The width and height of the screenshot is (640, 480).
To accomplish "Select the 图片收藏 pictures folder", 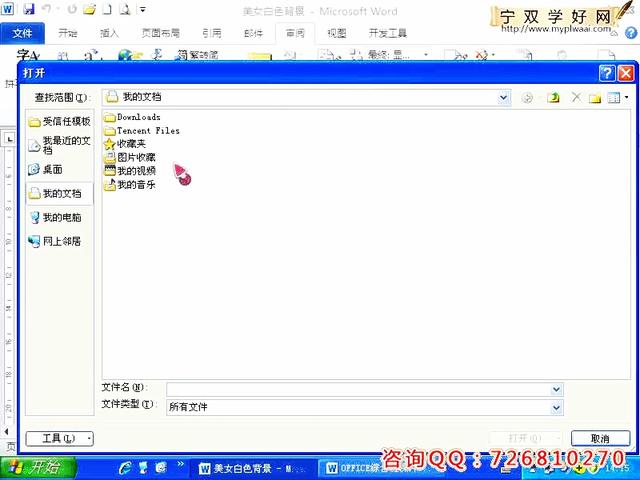I will [129, 158].
